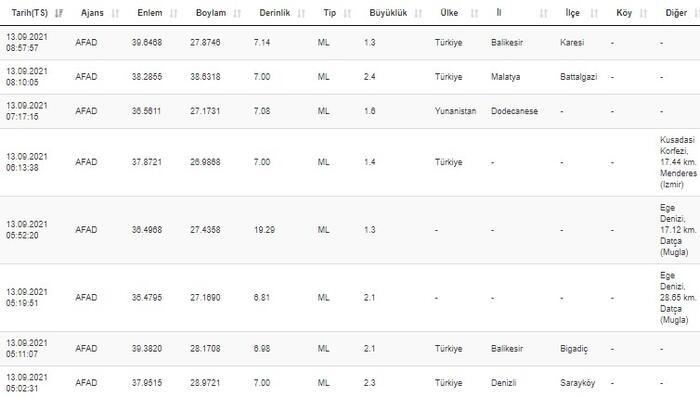Viewport: 700px width, 397px height.
Task: Click the sort arrows next to Ajans
Action: [x=115, y=13]
